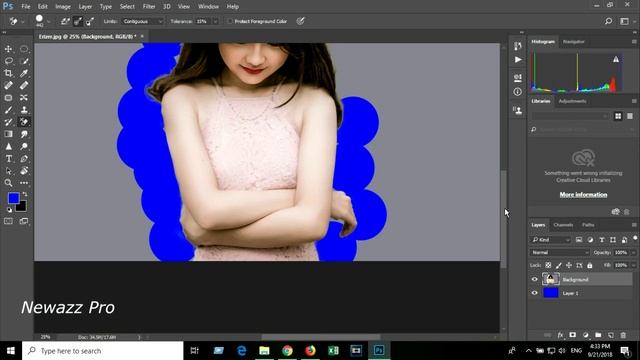This screenshot has height=360, width=640.
Task: Open Chrome from the taskbar
Action: pyautogui.click(x=287, y=351)
